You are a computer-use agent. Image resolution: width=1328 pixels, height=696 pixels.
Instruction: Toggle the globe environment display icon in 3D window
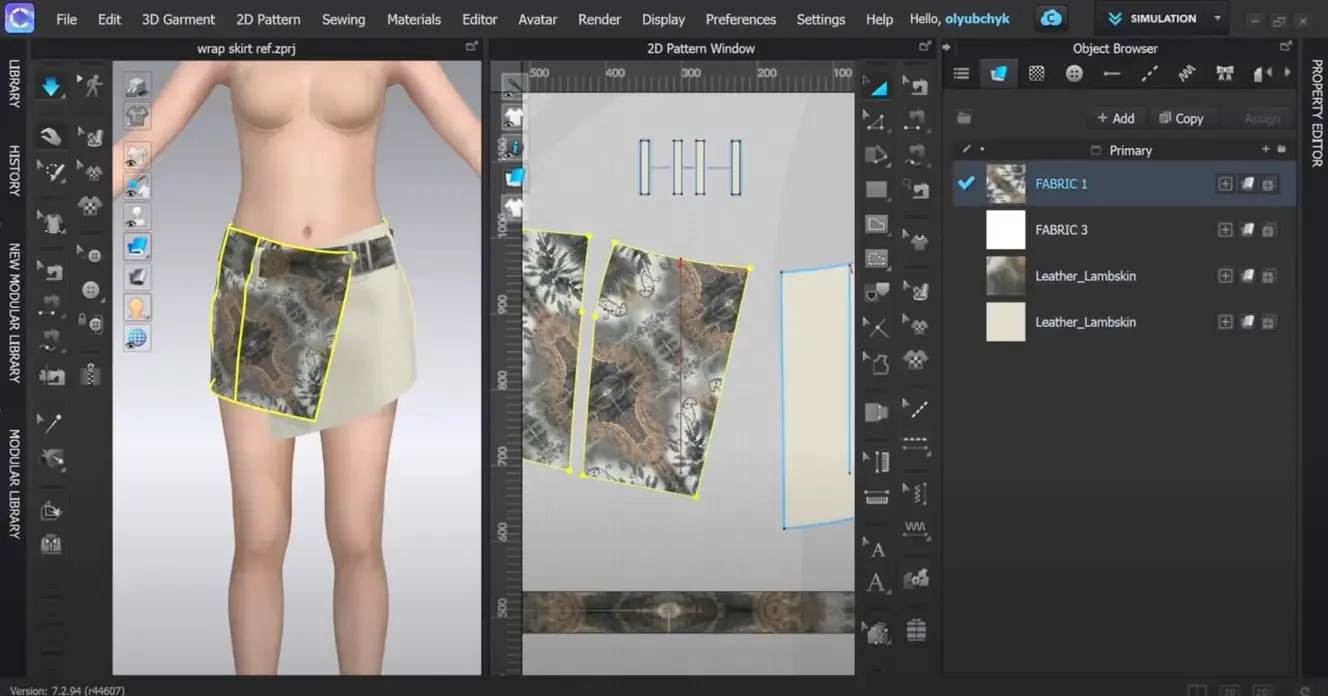click(x=136, y=337)
